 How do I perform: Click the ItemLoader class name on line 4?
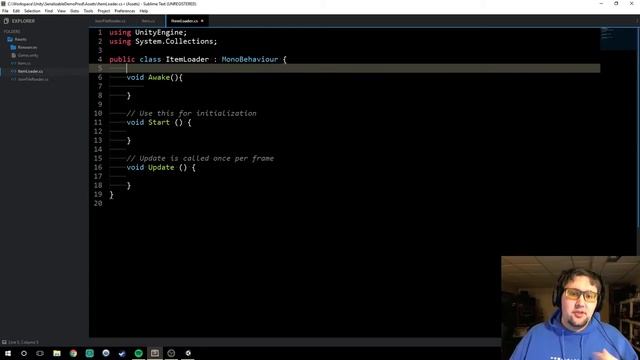click(x=187, y=59)
